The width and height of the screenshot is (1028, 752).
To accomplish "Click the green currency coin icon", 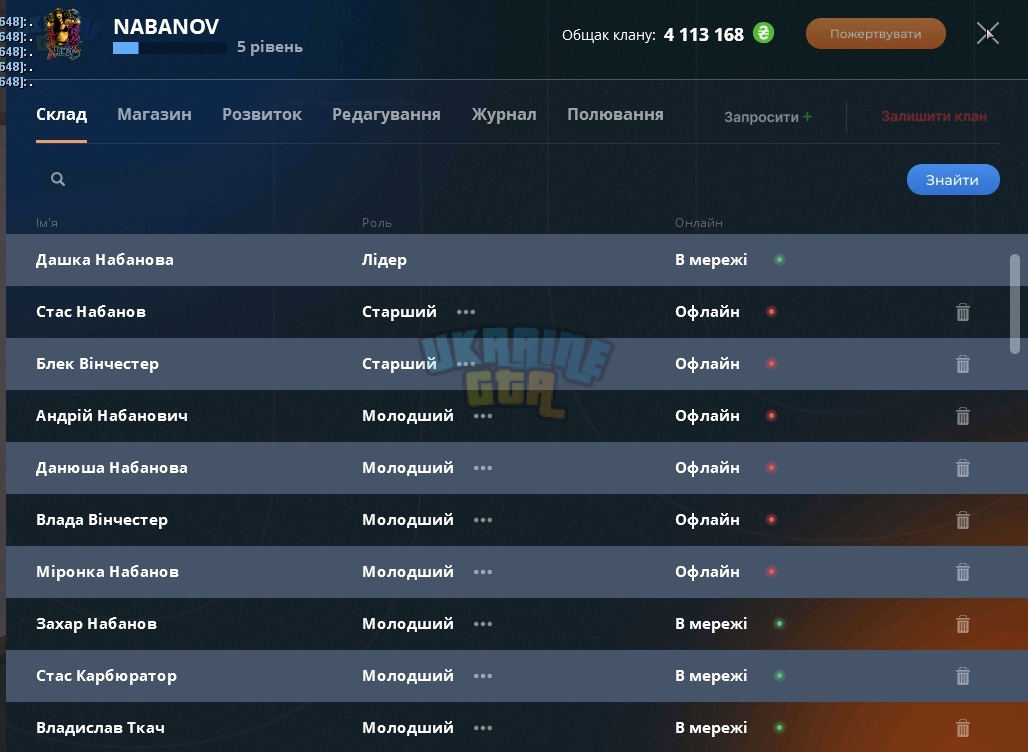I will click(x=763, y=33).
